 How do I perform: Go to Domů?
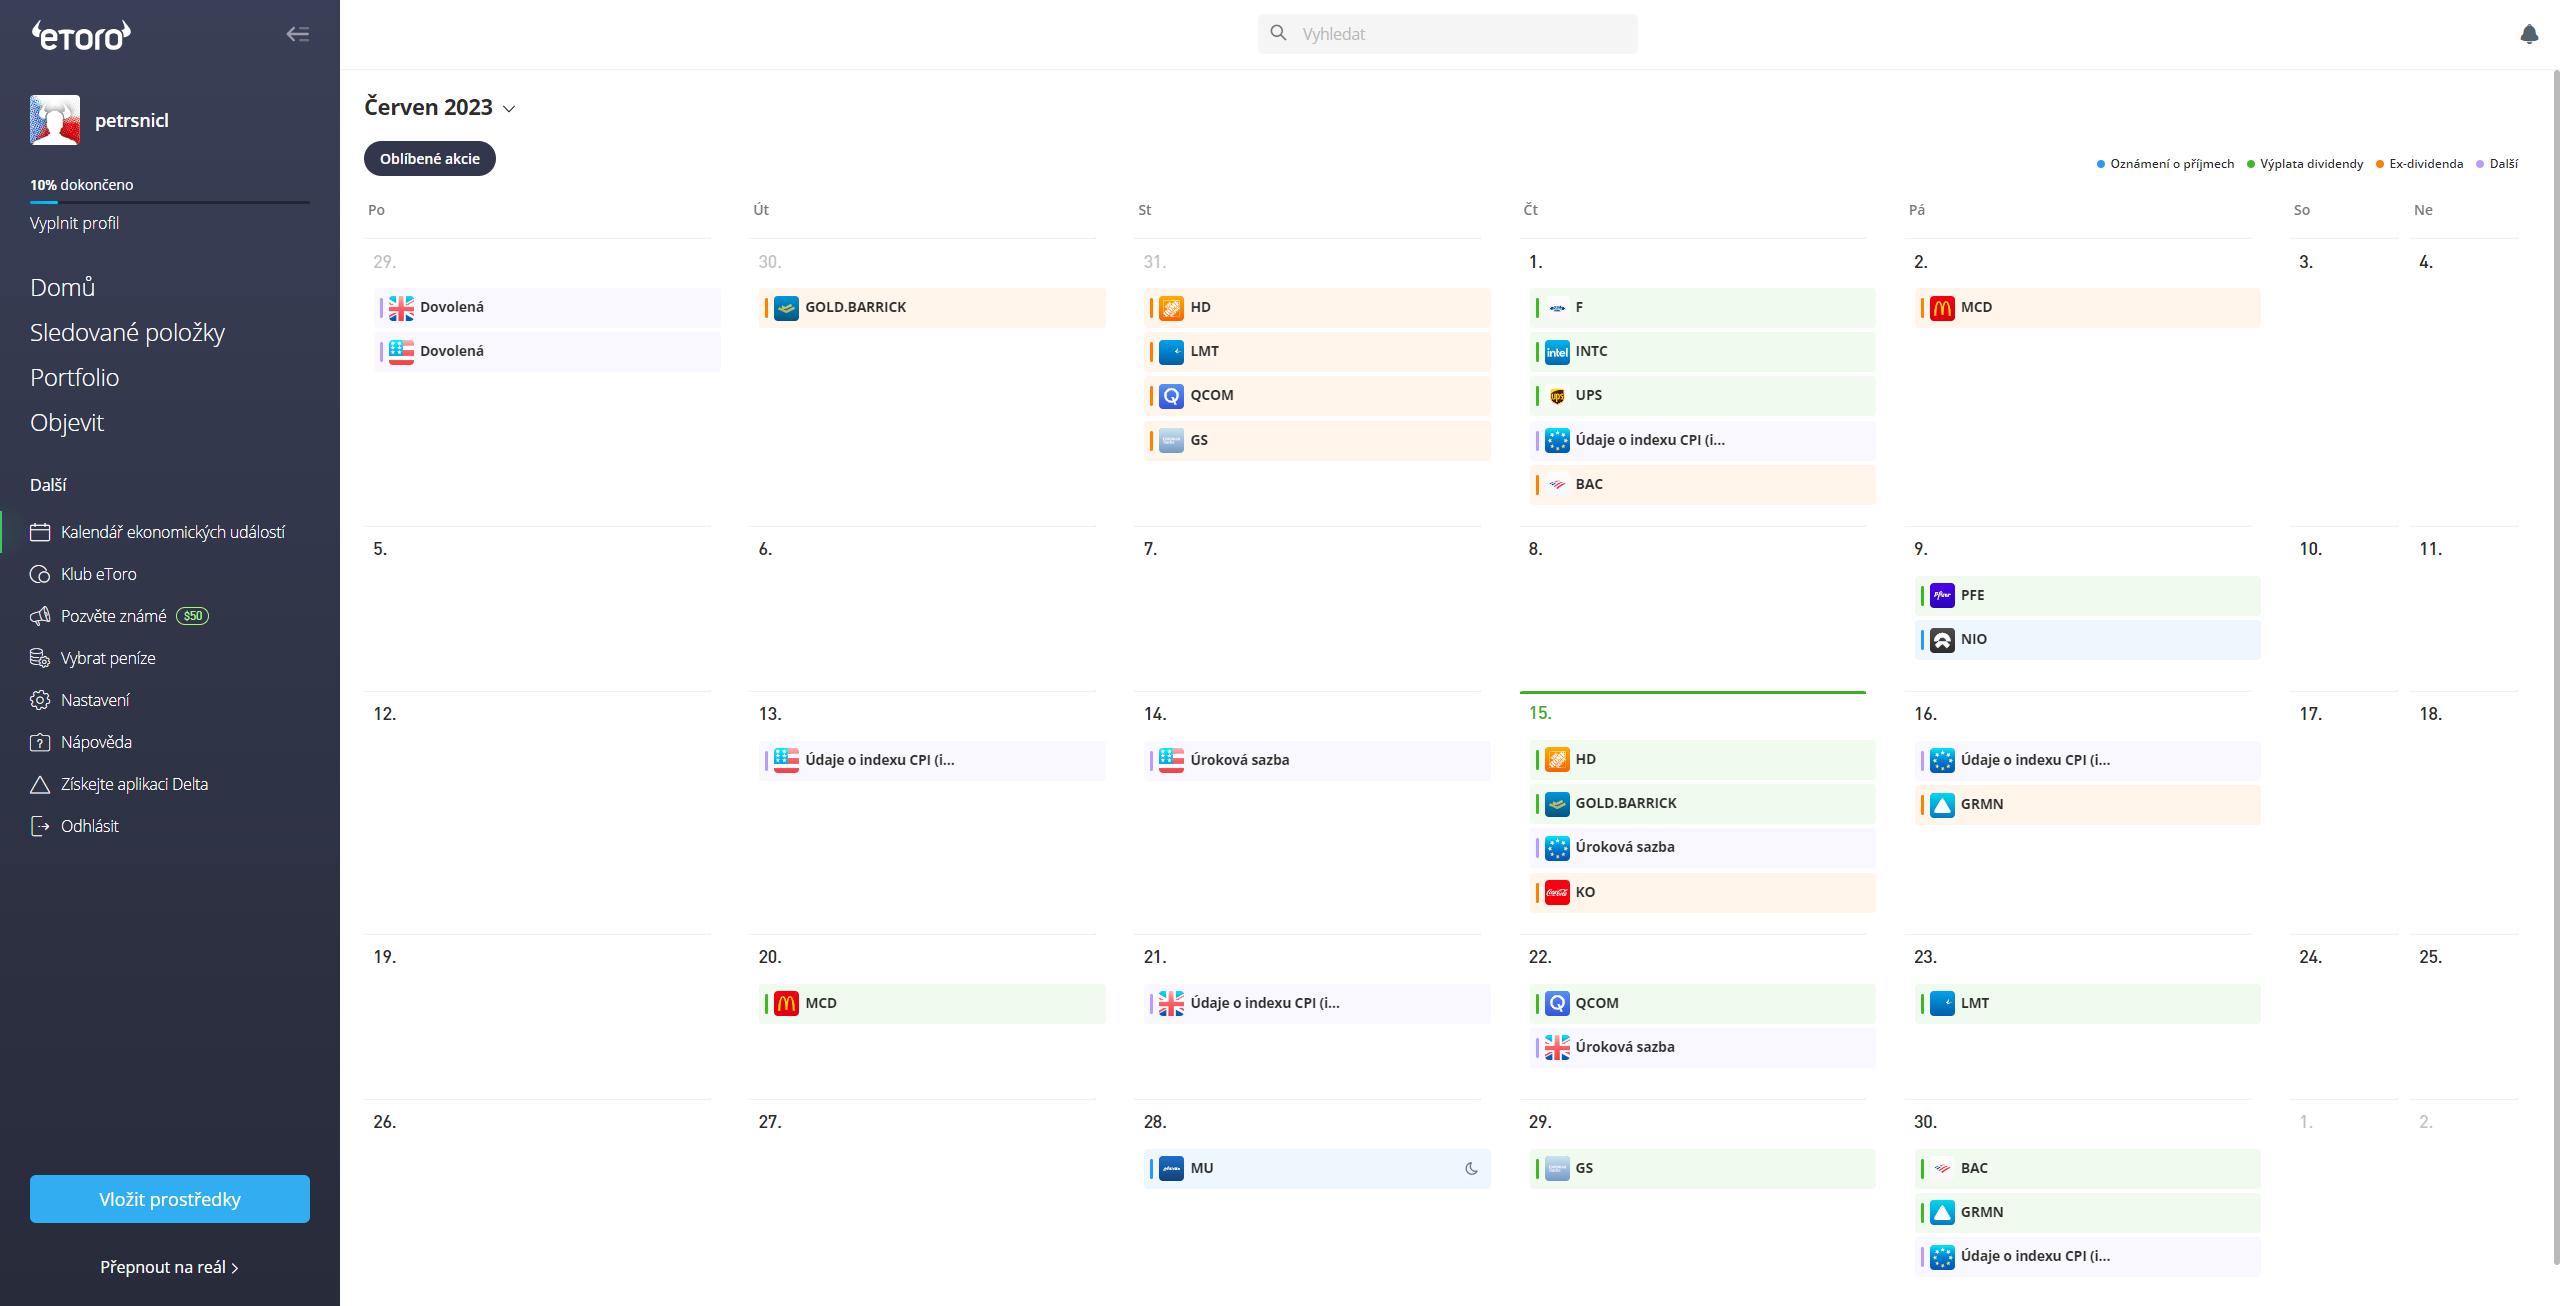click(x=63, y=288)
